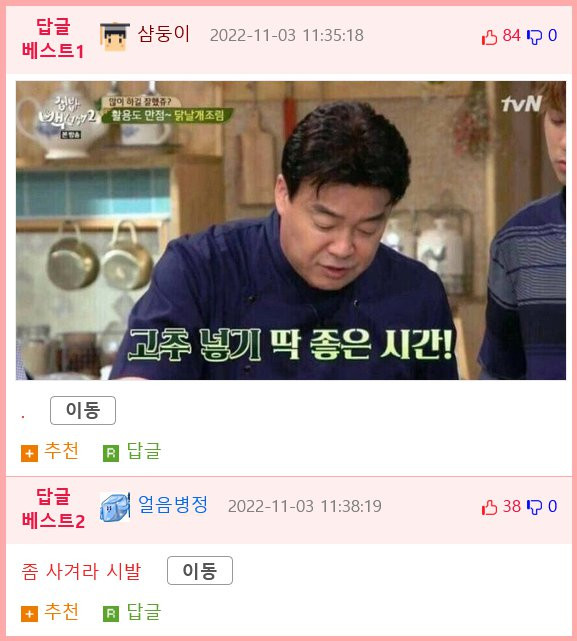Image resolution: width=577 pixels, height=641 pixels.
Task: Click orange plus icon under second comment
Action: [29, 614]
